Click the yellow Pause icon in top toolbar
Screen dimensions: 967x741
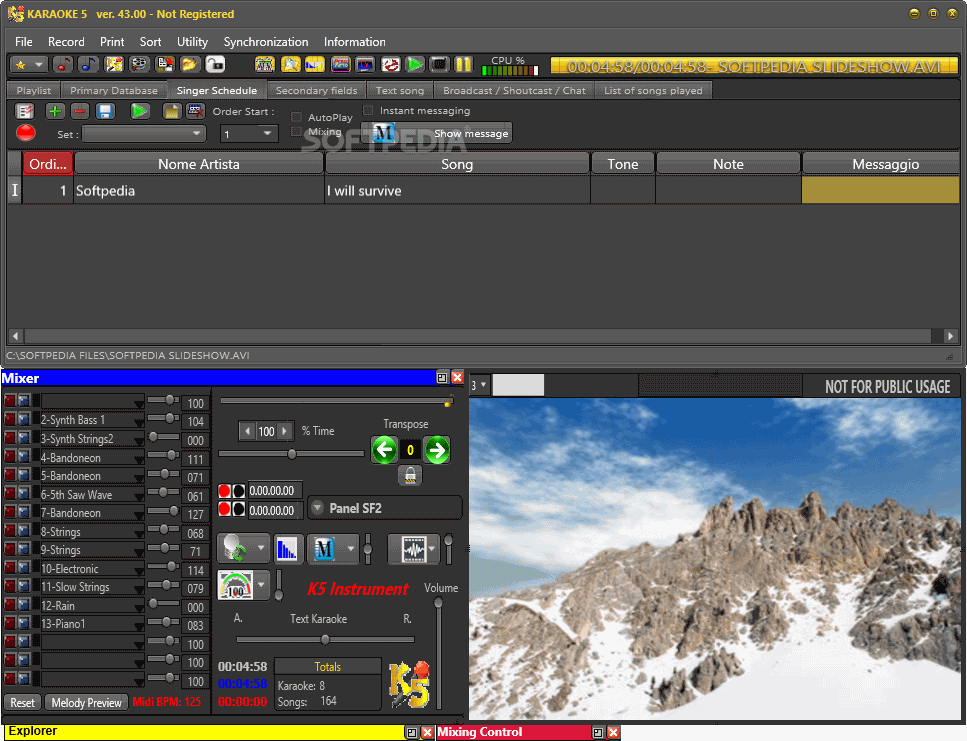464,64
